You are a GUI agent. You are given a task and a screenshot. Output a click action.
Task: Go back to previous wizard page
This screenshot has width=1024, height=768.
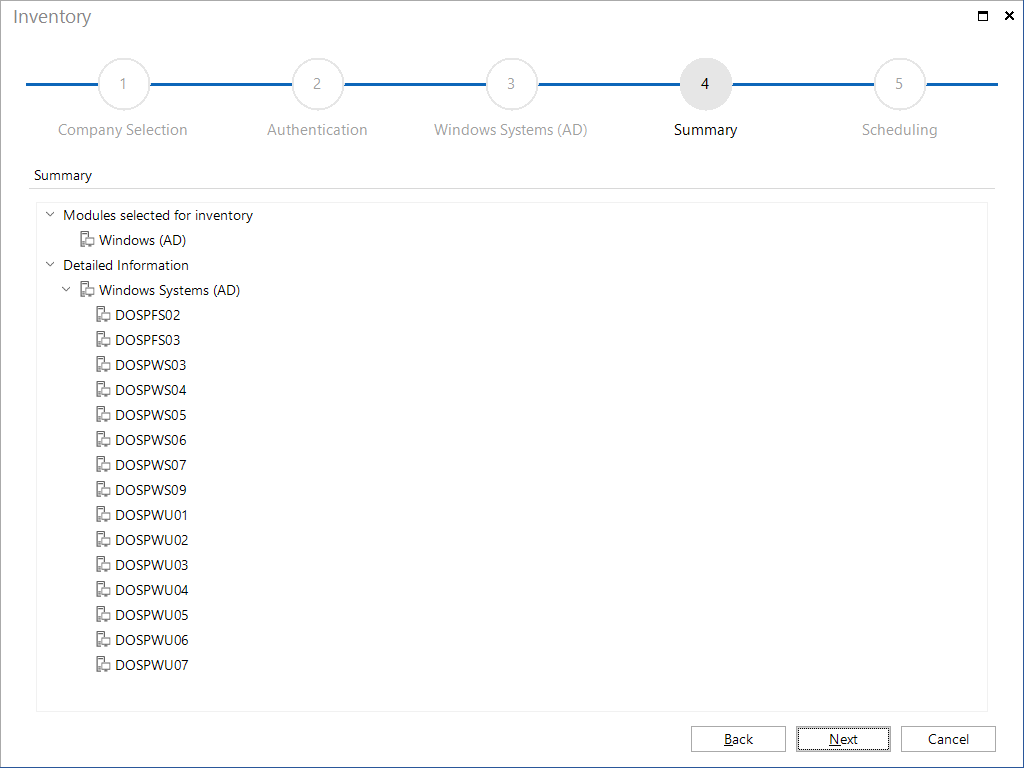tap(738, 739)
